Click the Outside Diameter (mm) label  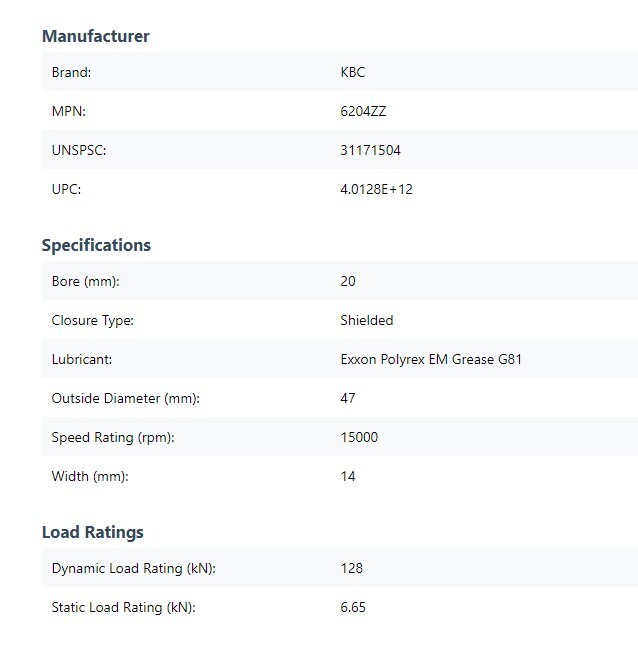point(126,399)
